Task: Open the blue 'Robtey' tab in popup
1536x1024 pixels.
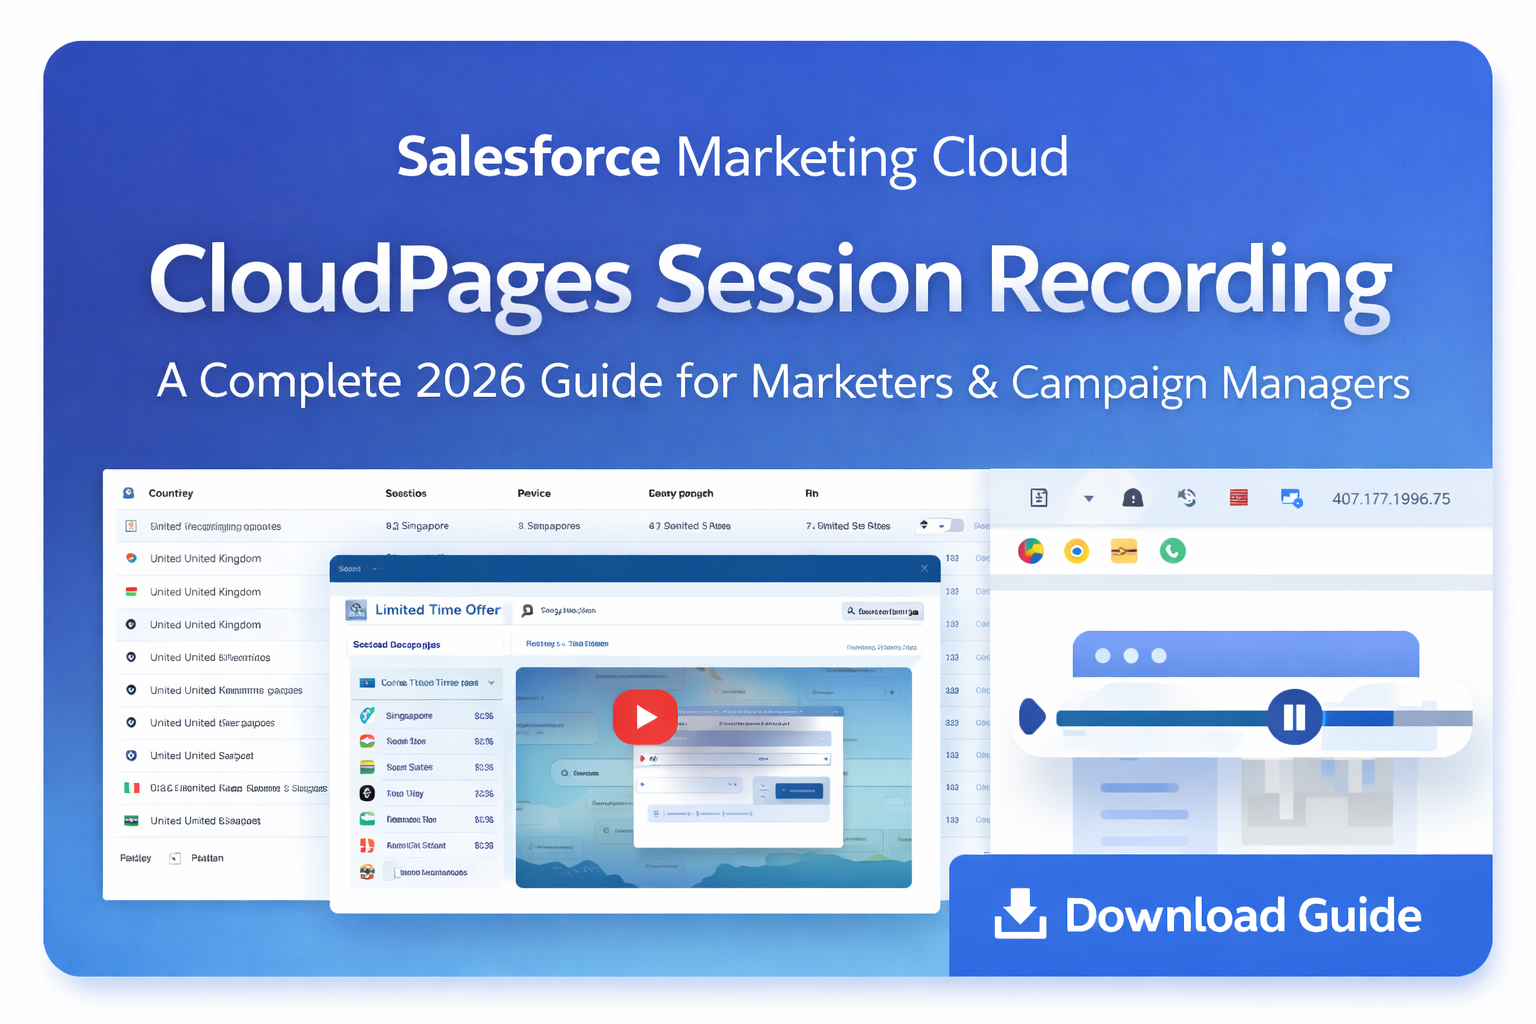Action: coord(567,644)
